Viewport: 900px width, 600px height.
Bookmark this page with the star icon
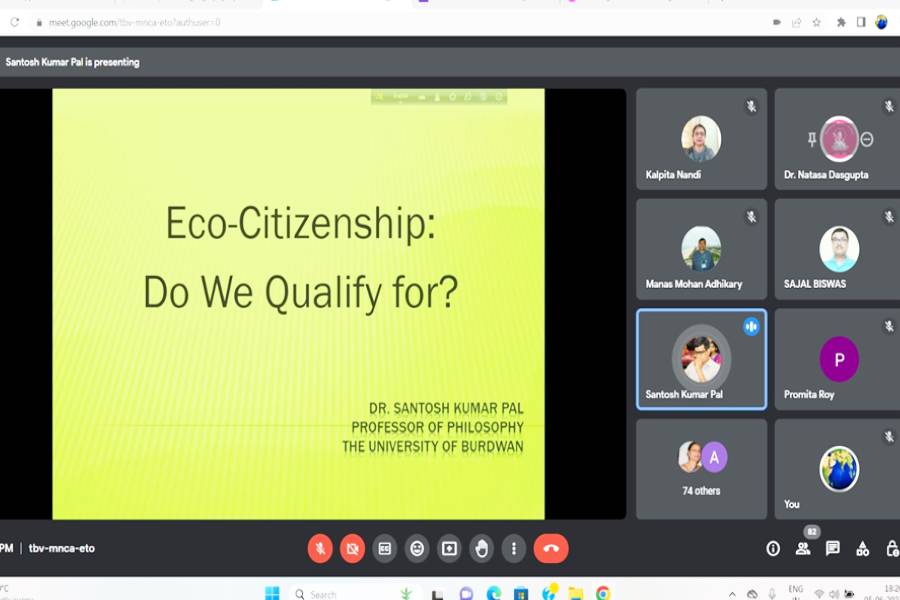(817, 22)
